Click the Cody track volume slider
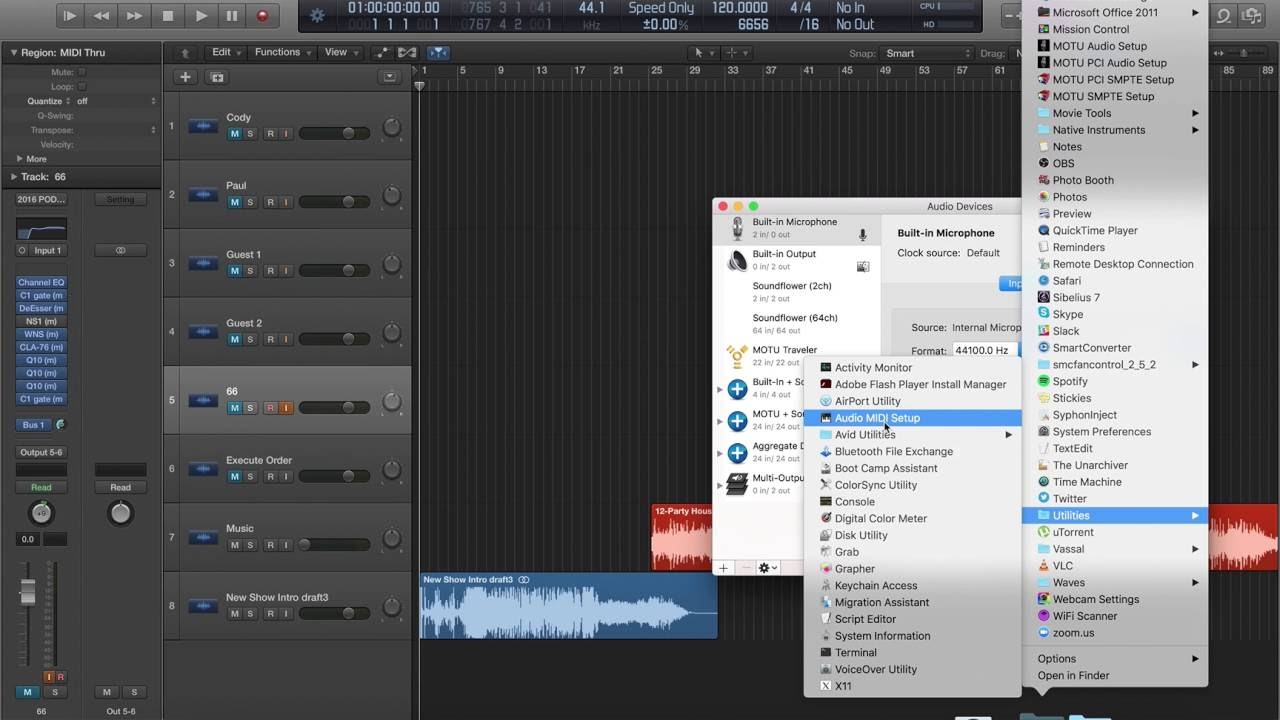 pyautogui.click(x=335, y=133)
